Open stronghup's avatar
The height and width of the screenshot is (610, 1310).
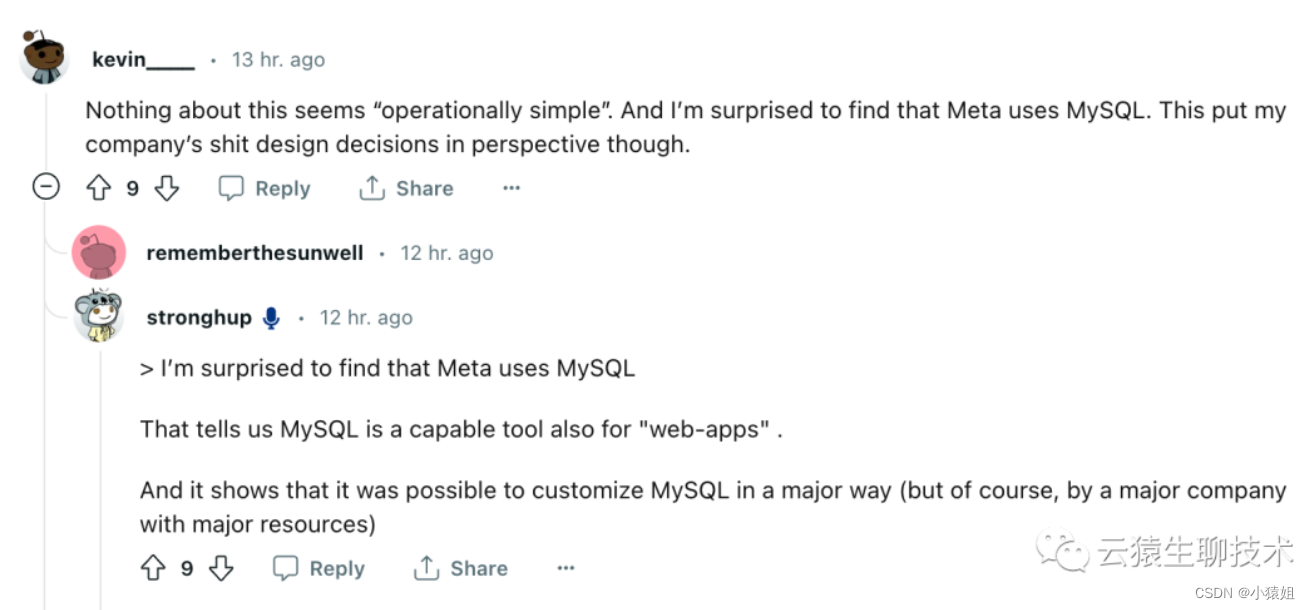coord(97,316)
